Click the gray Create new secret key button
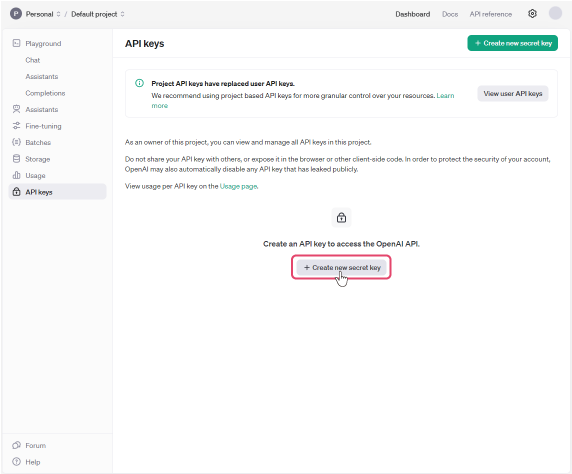 (x=341, y=267)
